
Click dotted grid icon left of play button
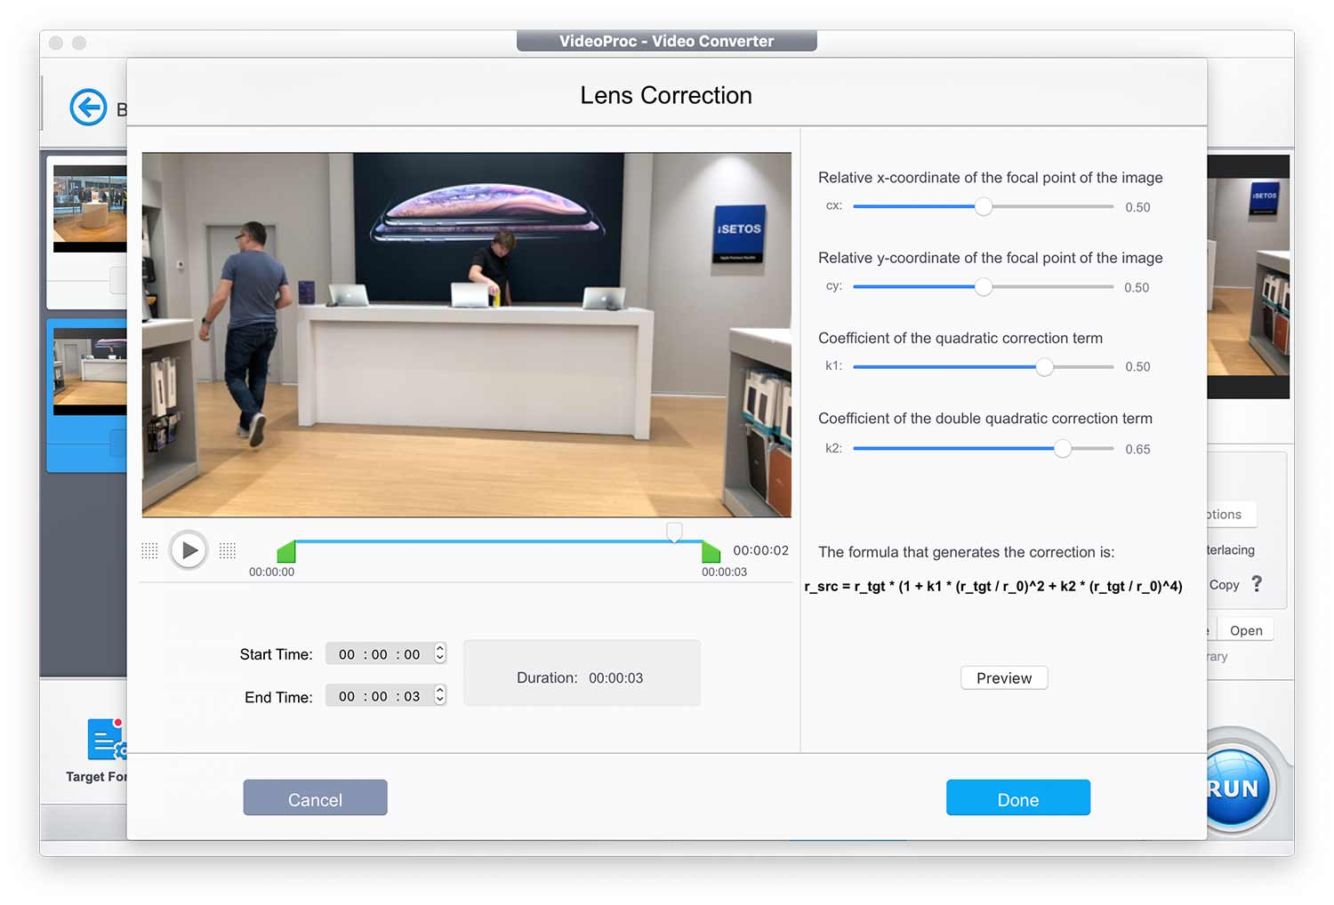click(x=150, y=551)
